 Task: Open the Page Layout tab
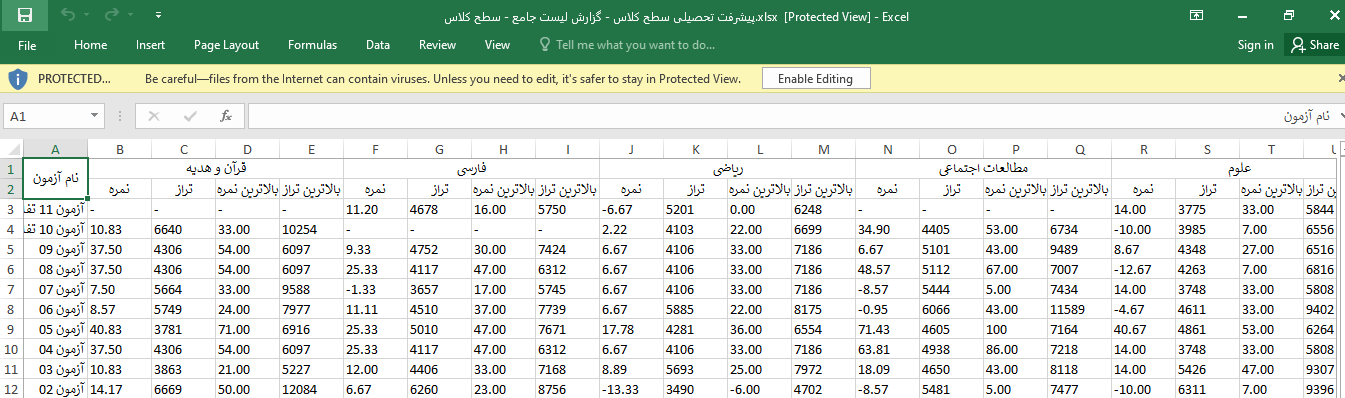(x=226, y=45)
